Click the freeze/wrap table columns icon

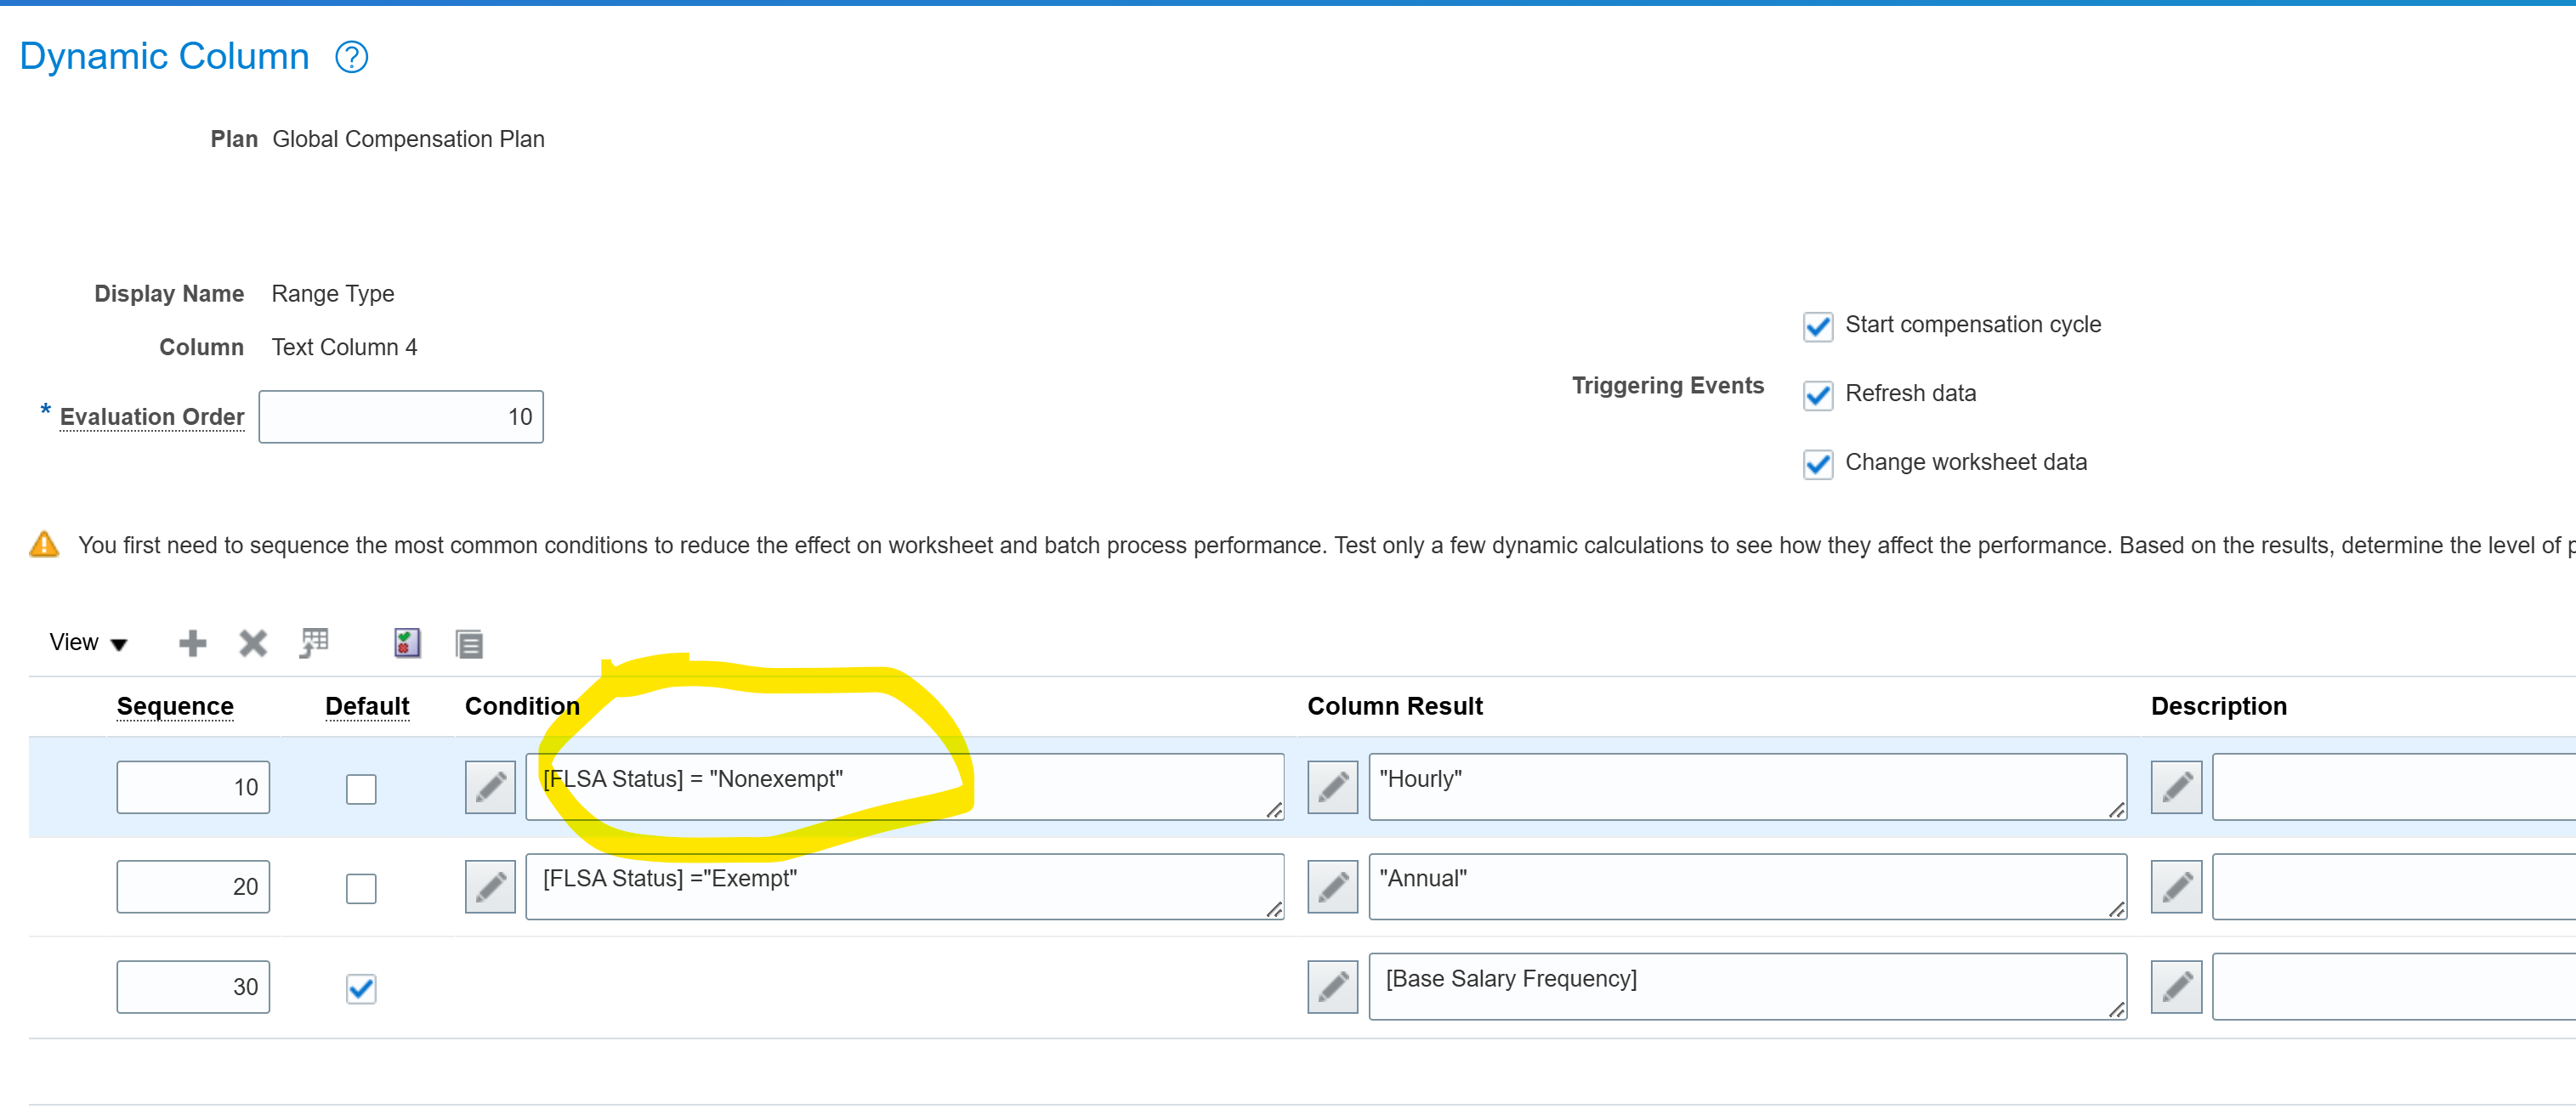[314, 642]
